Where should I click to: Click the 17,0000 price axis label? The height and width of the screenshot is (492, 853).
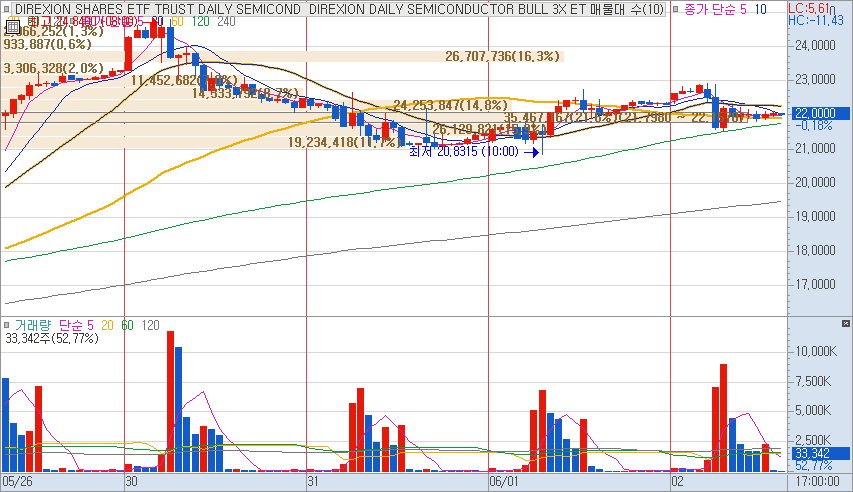click(x=815, y=284)
